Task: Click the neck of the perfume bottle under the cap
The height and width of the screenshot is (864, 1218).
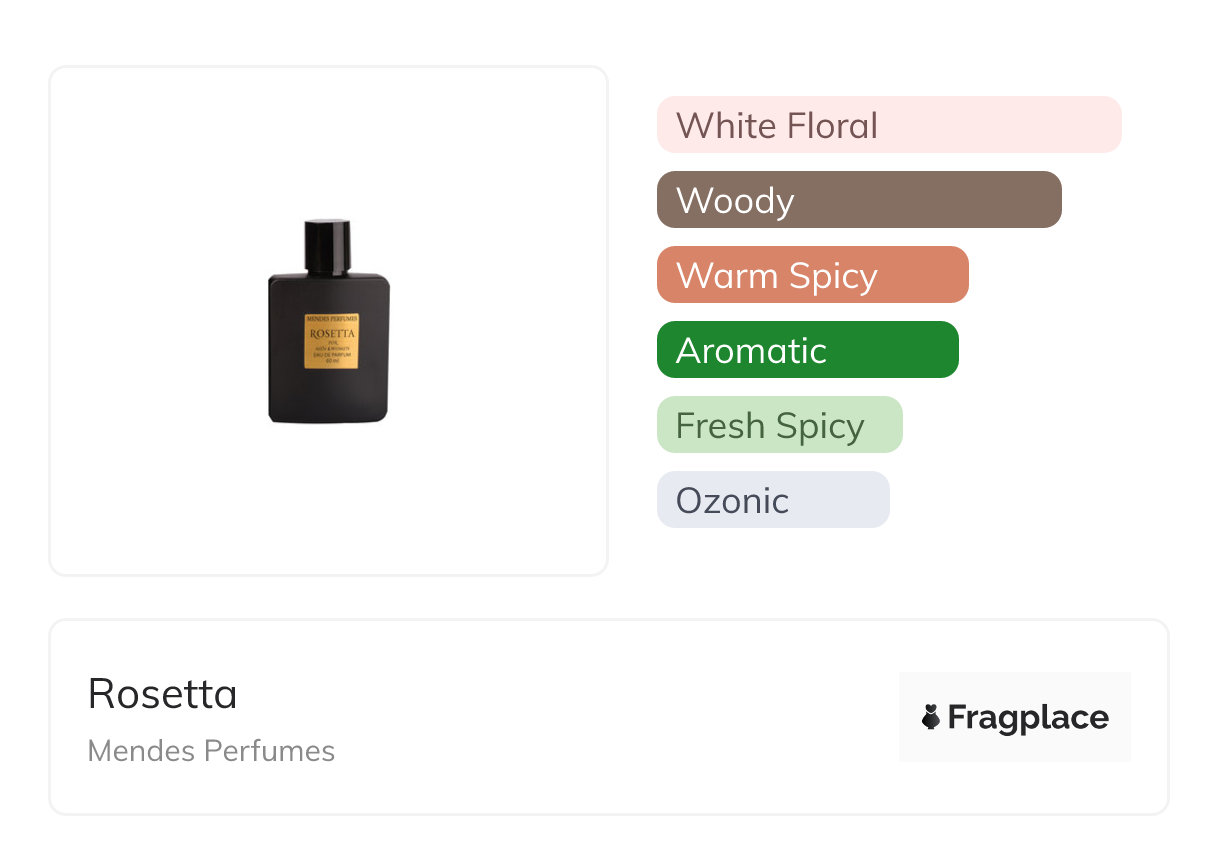Action: [328, 269]
